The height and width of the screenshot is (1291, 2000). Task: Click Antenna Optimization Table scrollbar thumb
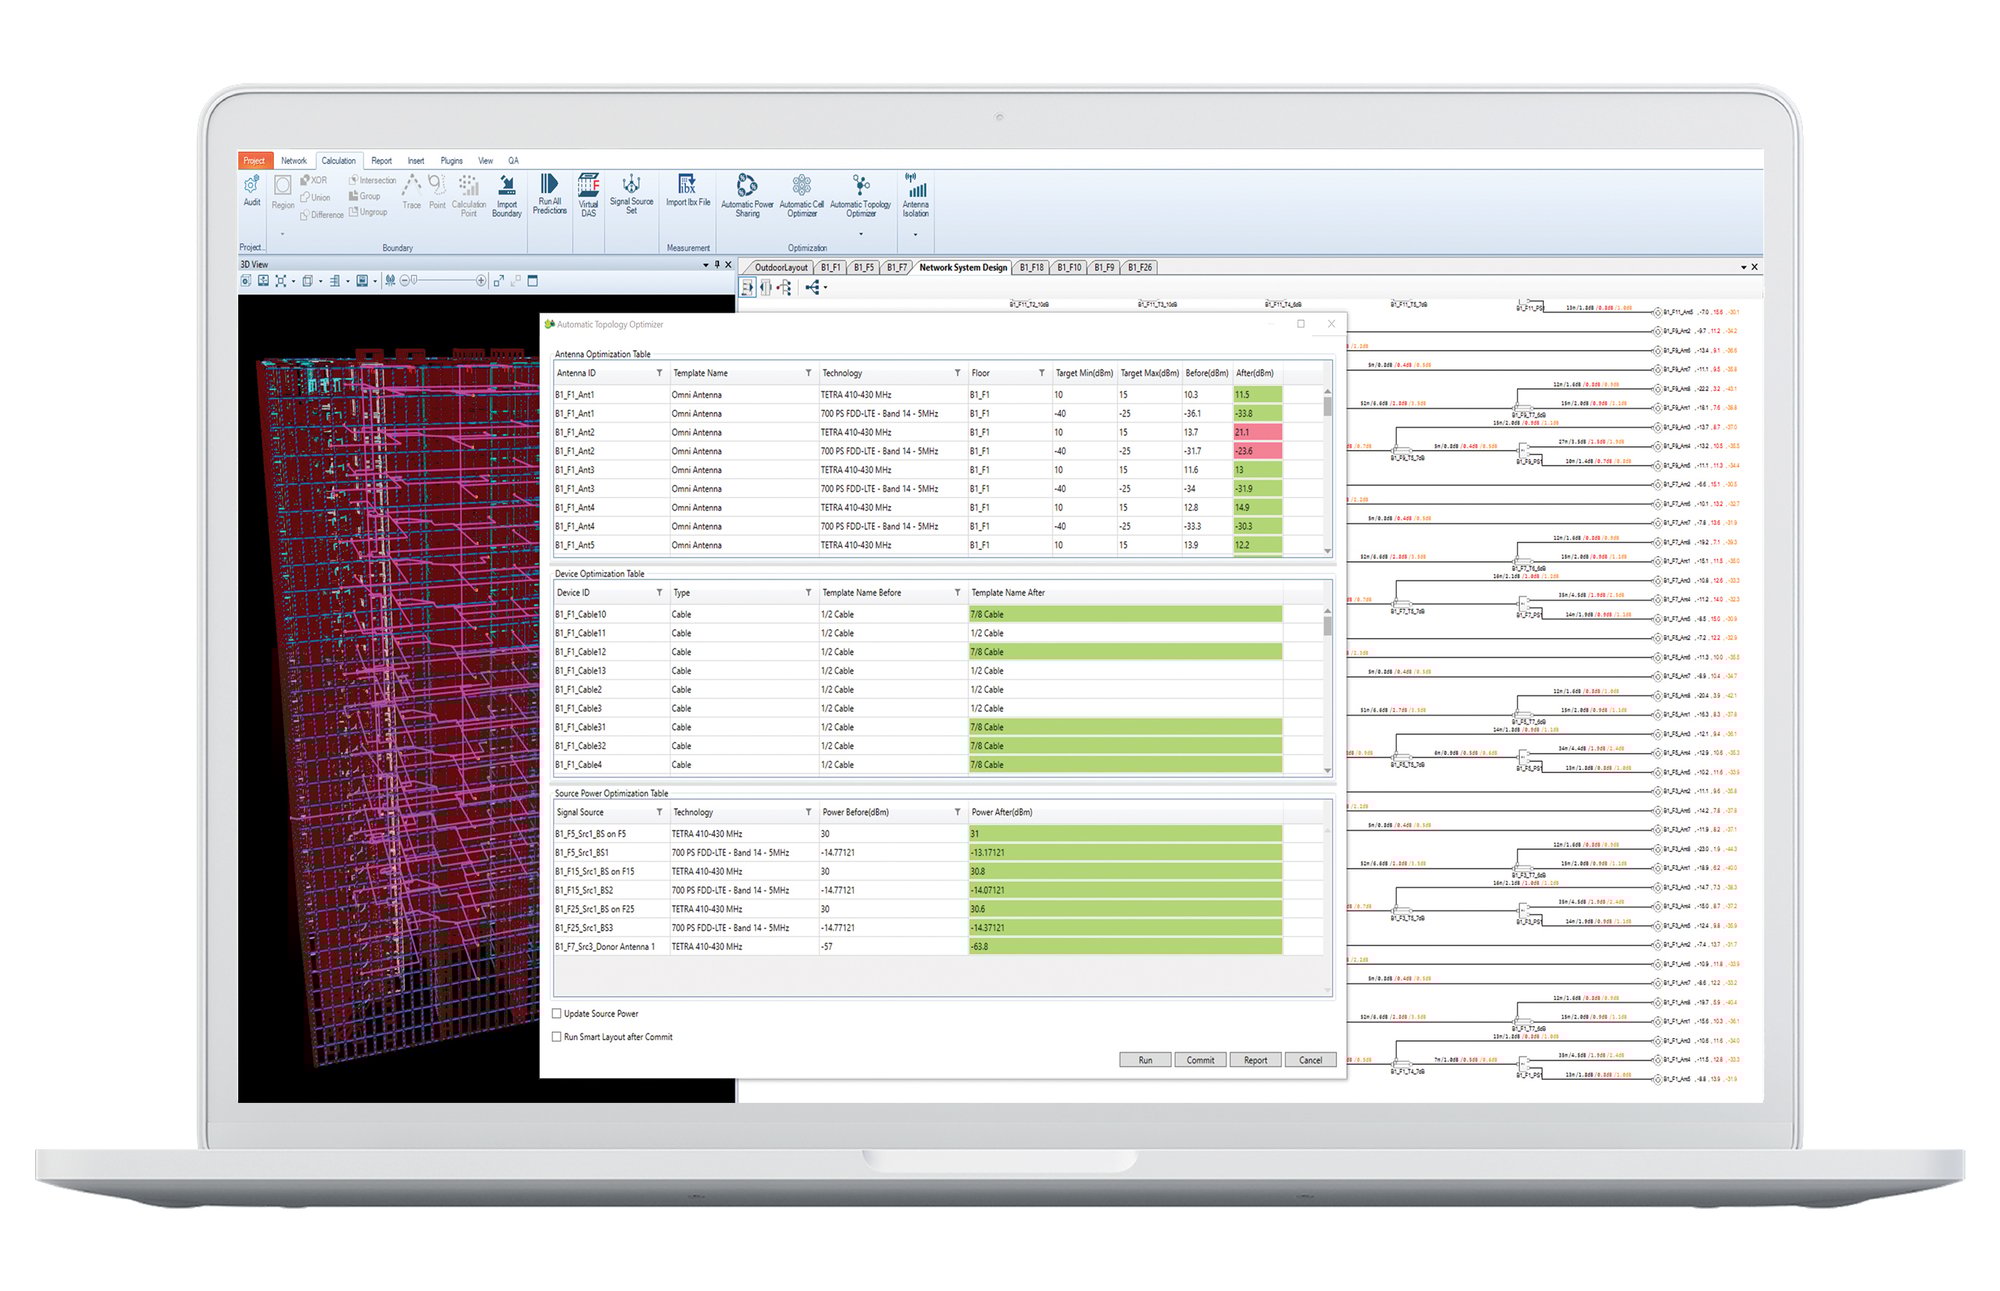1327,406
